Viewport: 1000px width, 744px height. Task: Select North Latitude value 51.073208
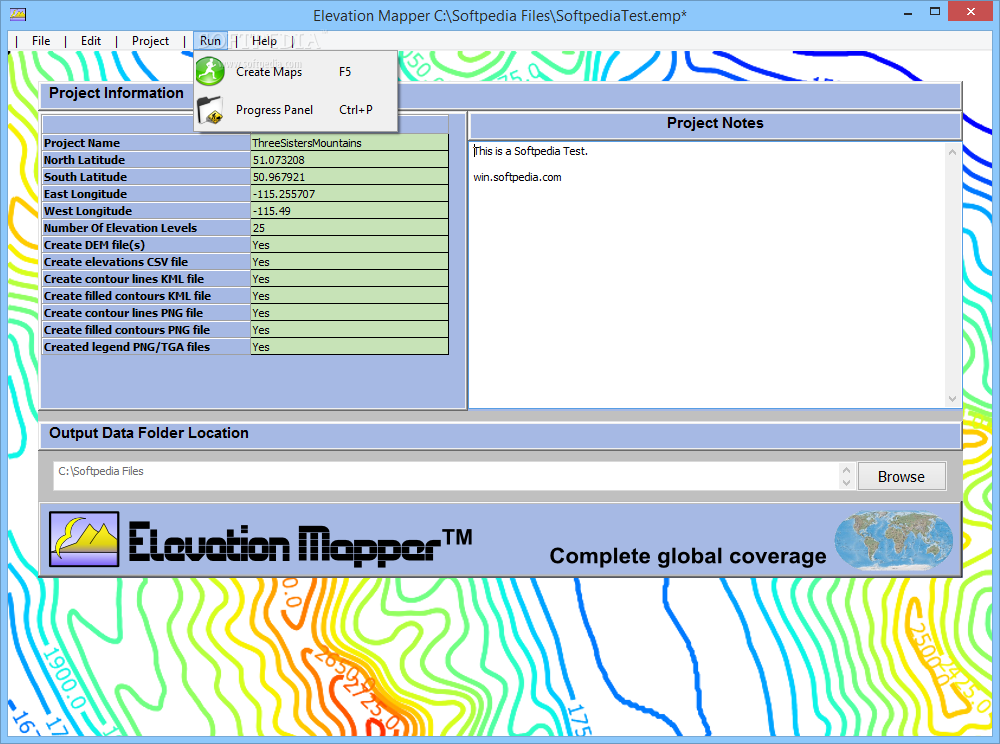349,160
